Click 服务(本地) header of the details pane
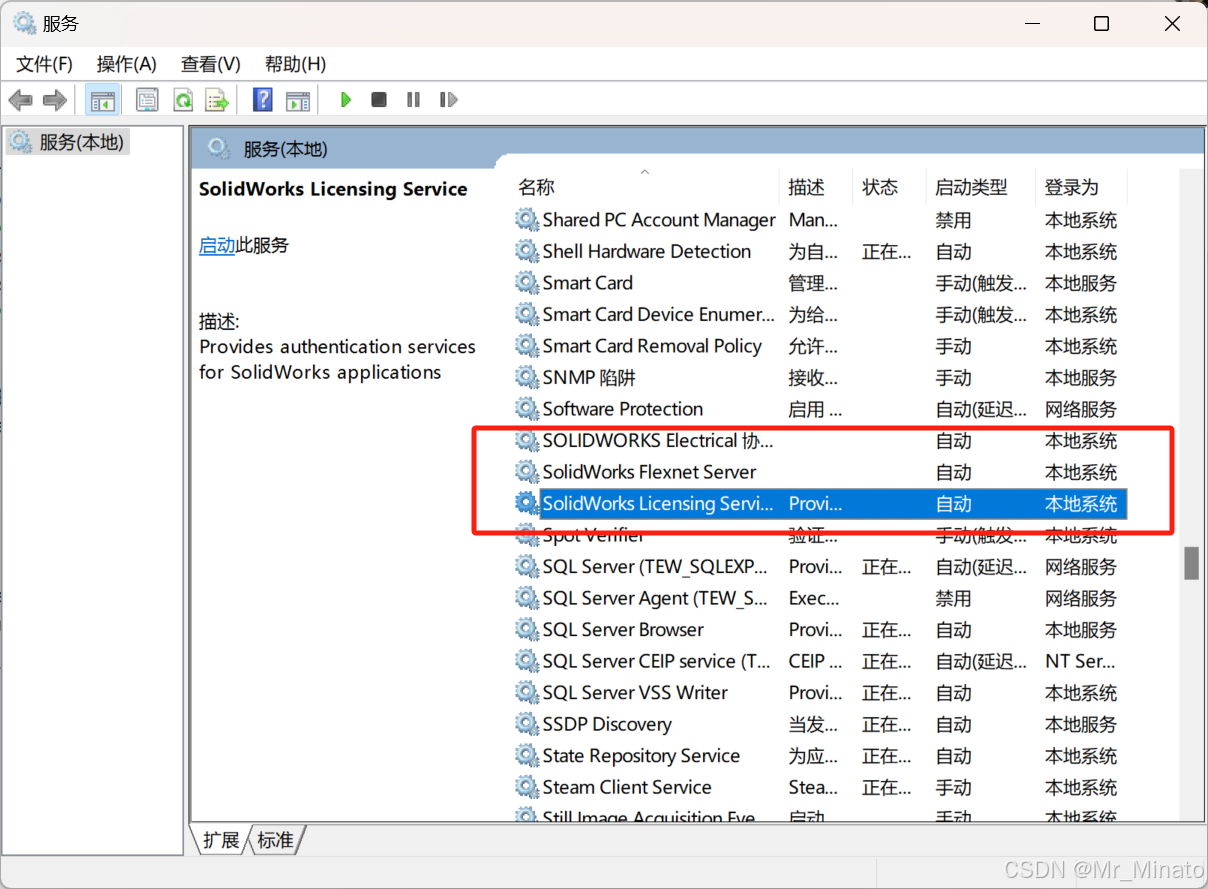 click(x=285, y=149)
